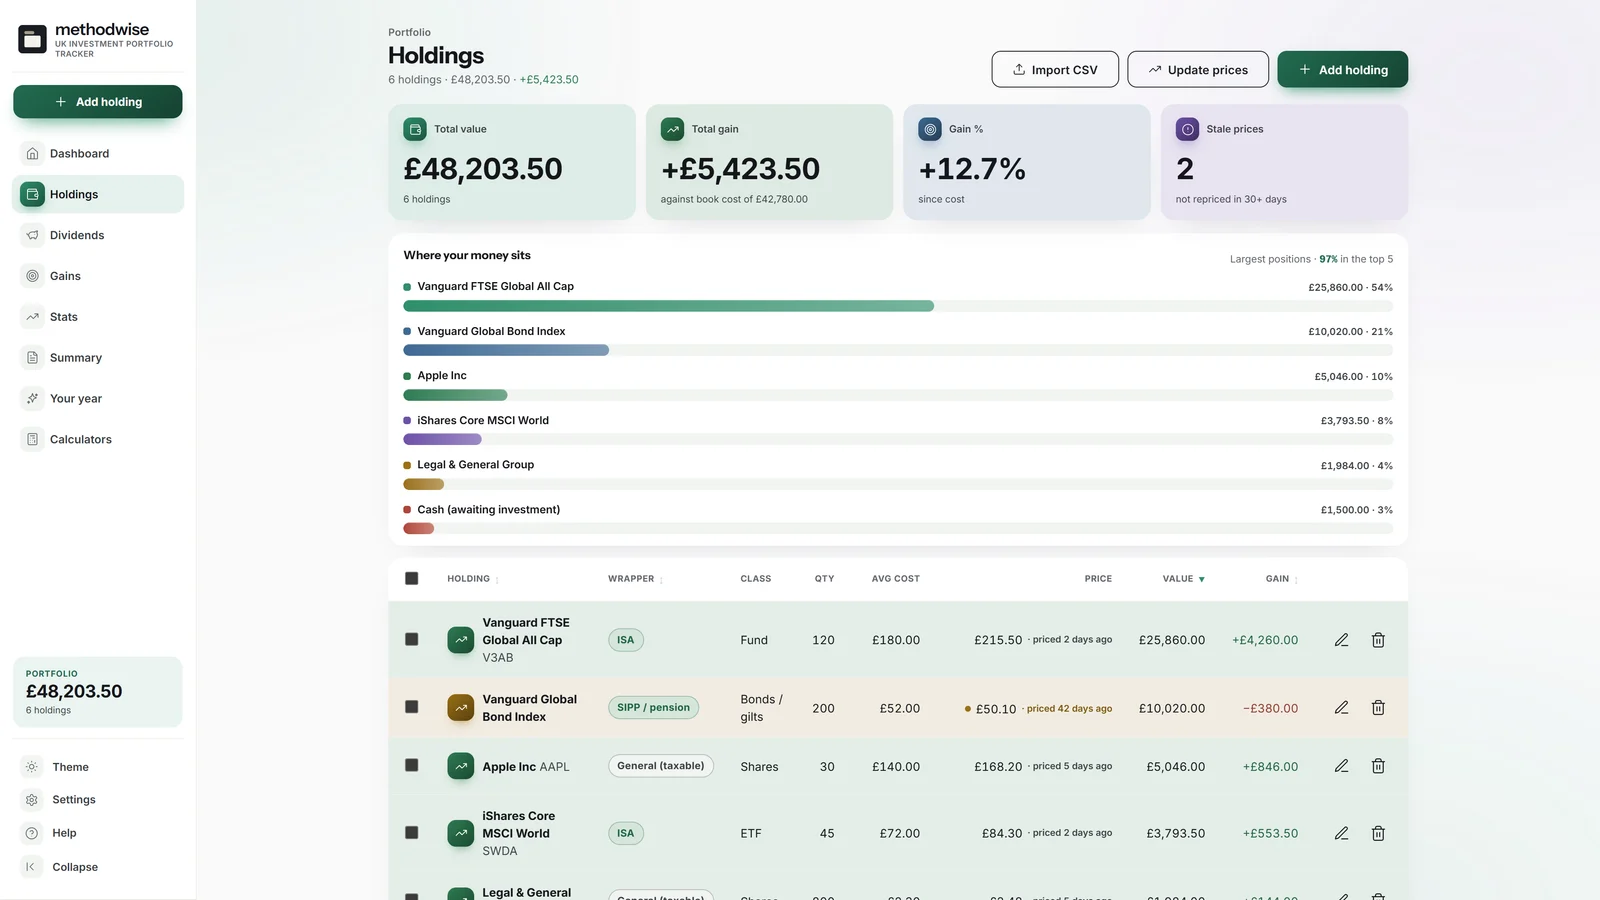Click the Help question mark icon
Screen dimensions: 1600x900
pos(32,833)
